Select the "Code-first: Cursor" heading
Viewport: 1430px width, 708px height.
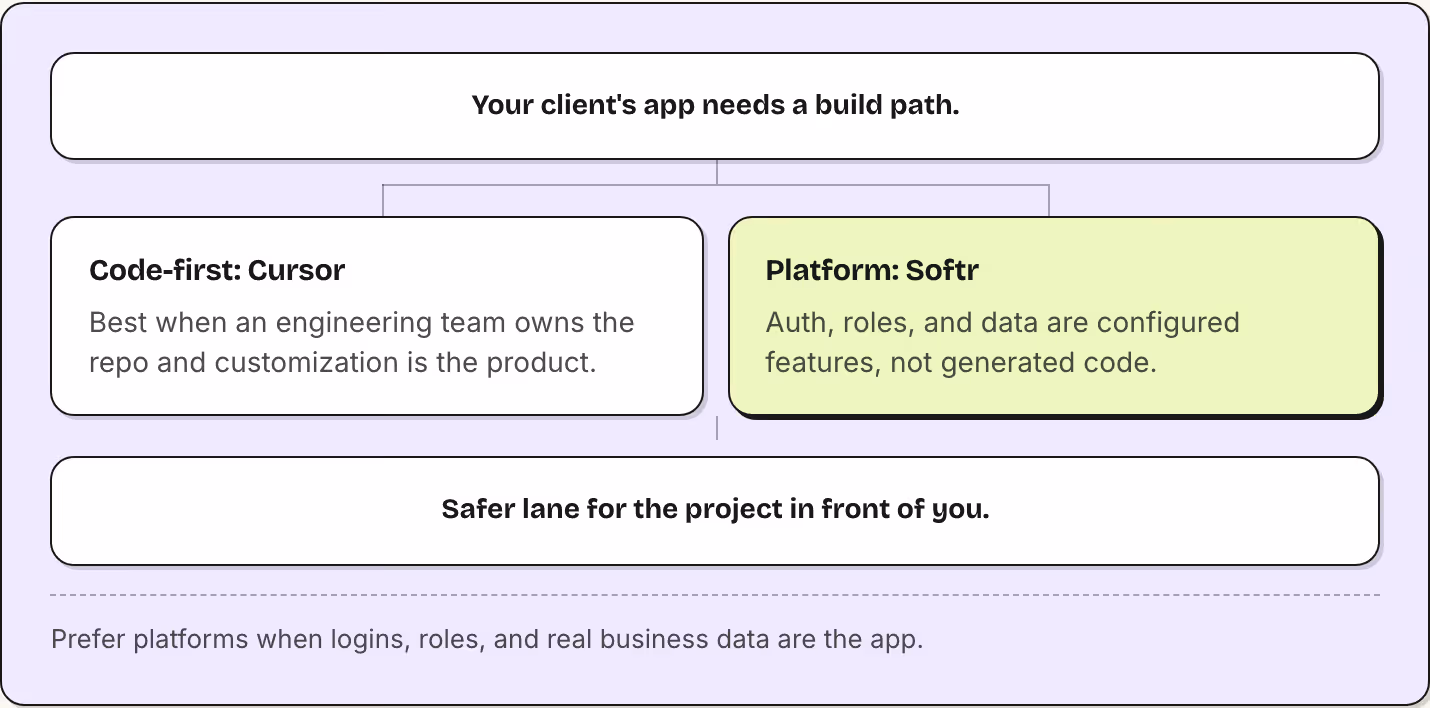coord(217,271)
